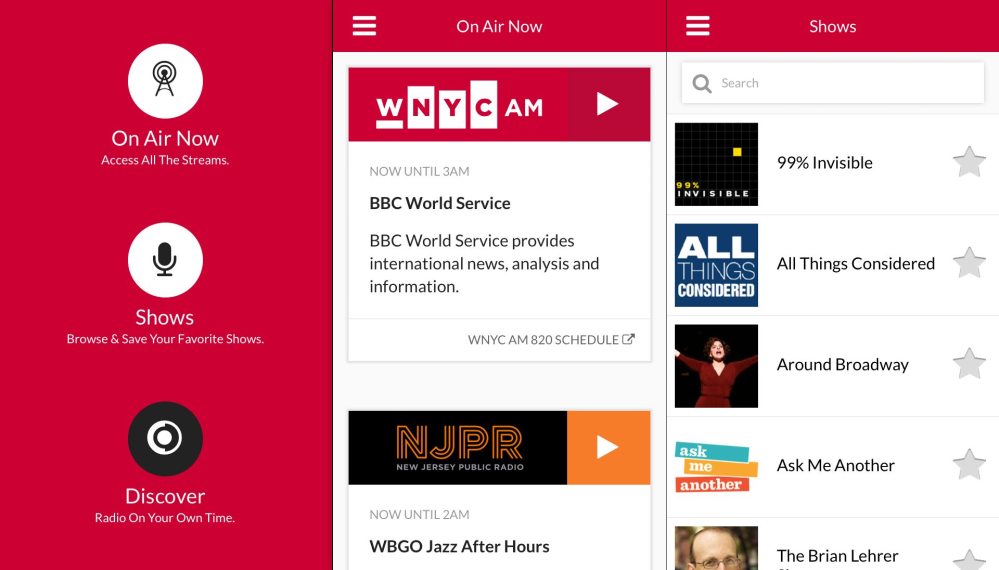Select 'The Brian Lehrer' show title
999x570 pixels.
837,556
